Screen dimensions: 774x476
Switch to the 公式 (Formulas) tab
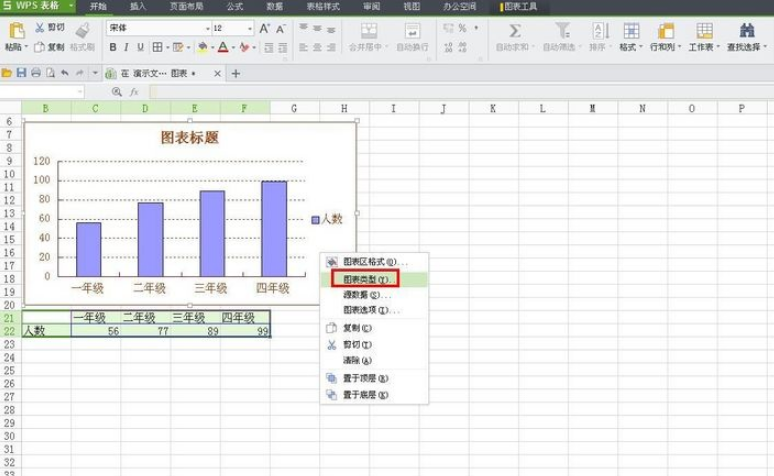click(235, 6)
